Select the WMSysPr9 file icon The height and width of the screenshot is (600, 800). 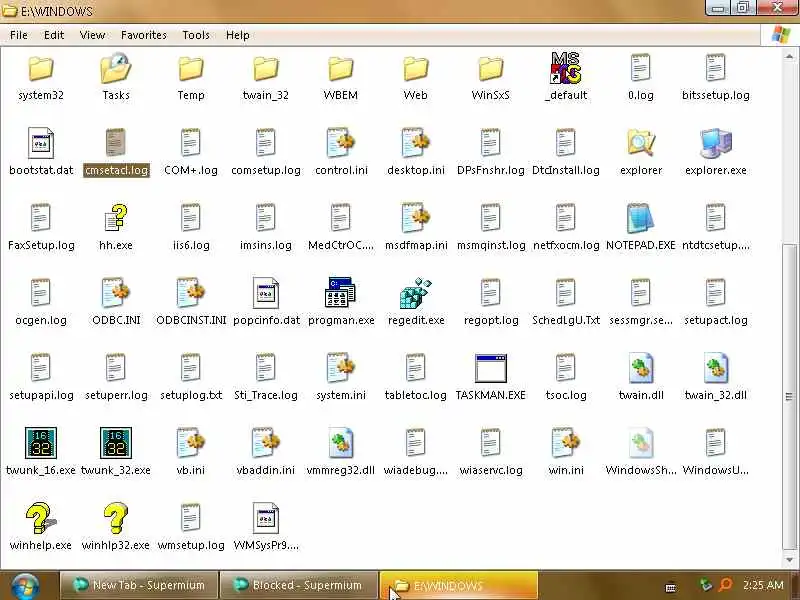click(x=266, y=517)
